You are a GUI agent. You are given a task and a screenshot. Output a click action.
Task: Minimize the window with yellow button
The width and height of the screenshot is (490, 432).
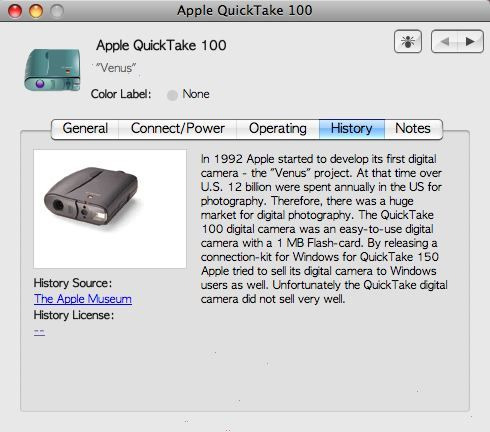[36, 11]
